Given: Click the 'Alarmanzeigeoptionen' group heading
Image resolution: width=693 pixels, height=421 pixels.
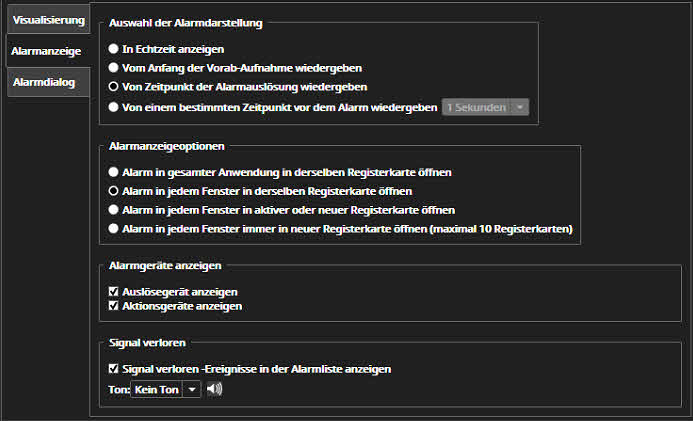Looking at the screenshot, I should point(165,145).
